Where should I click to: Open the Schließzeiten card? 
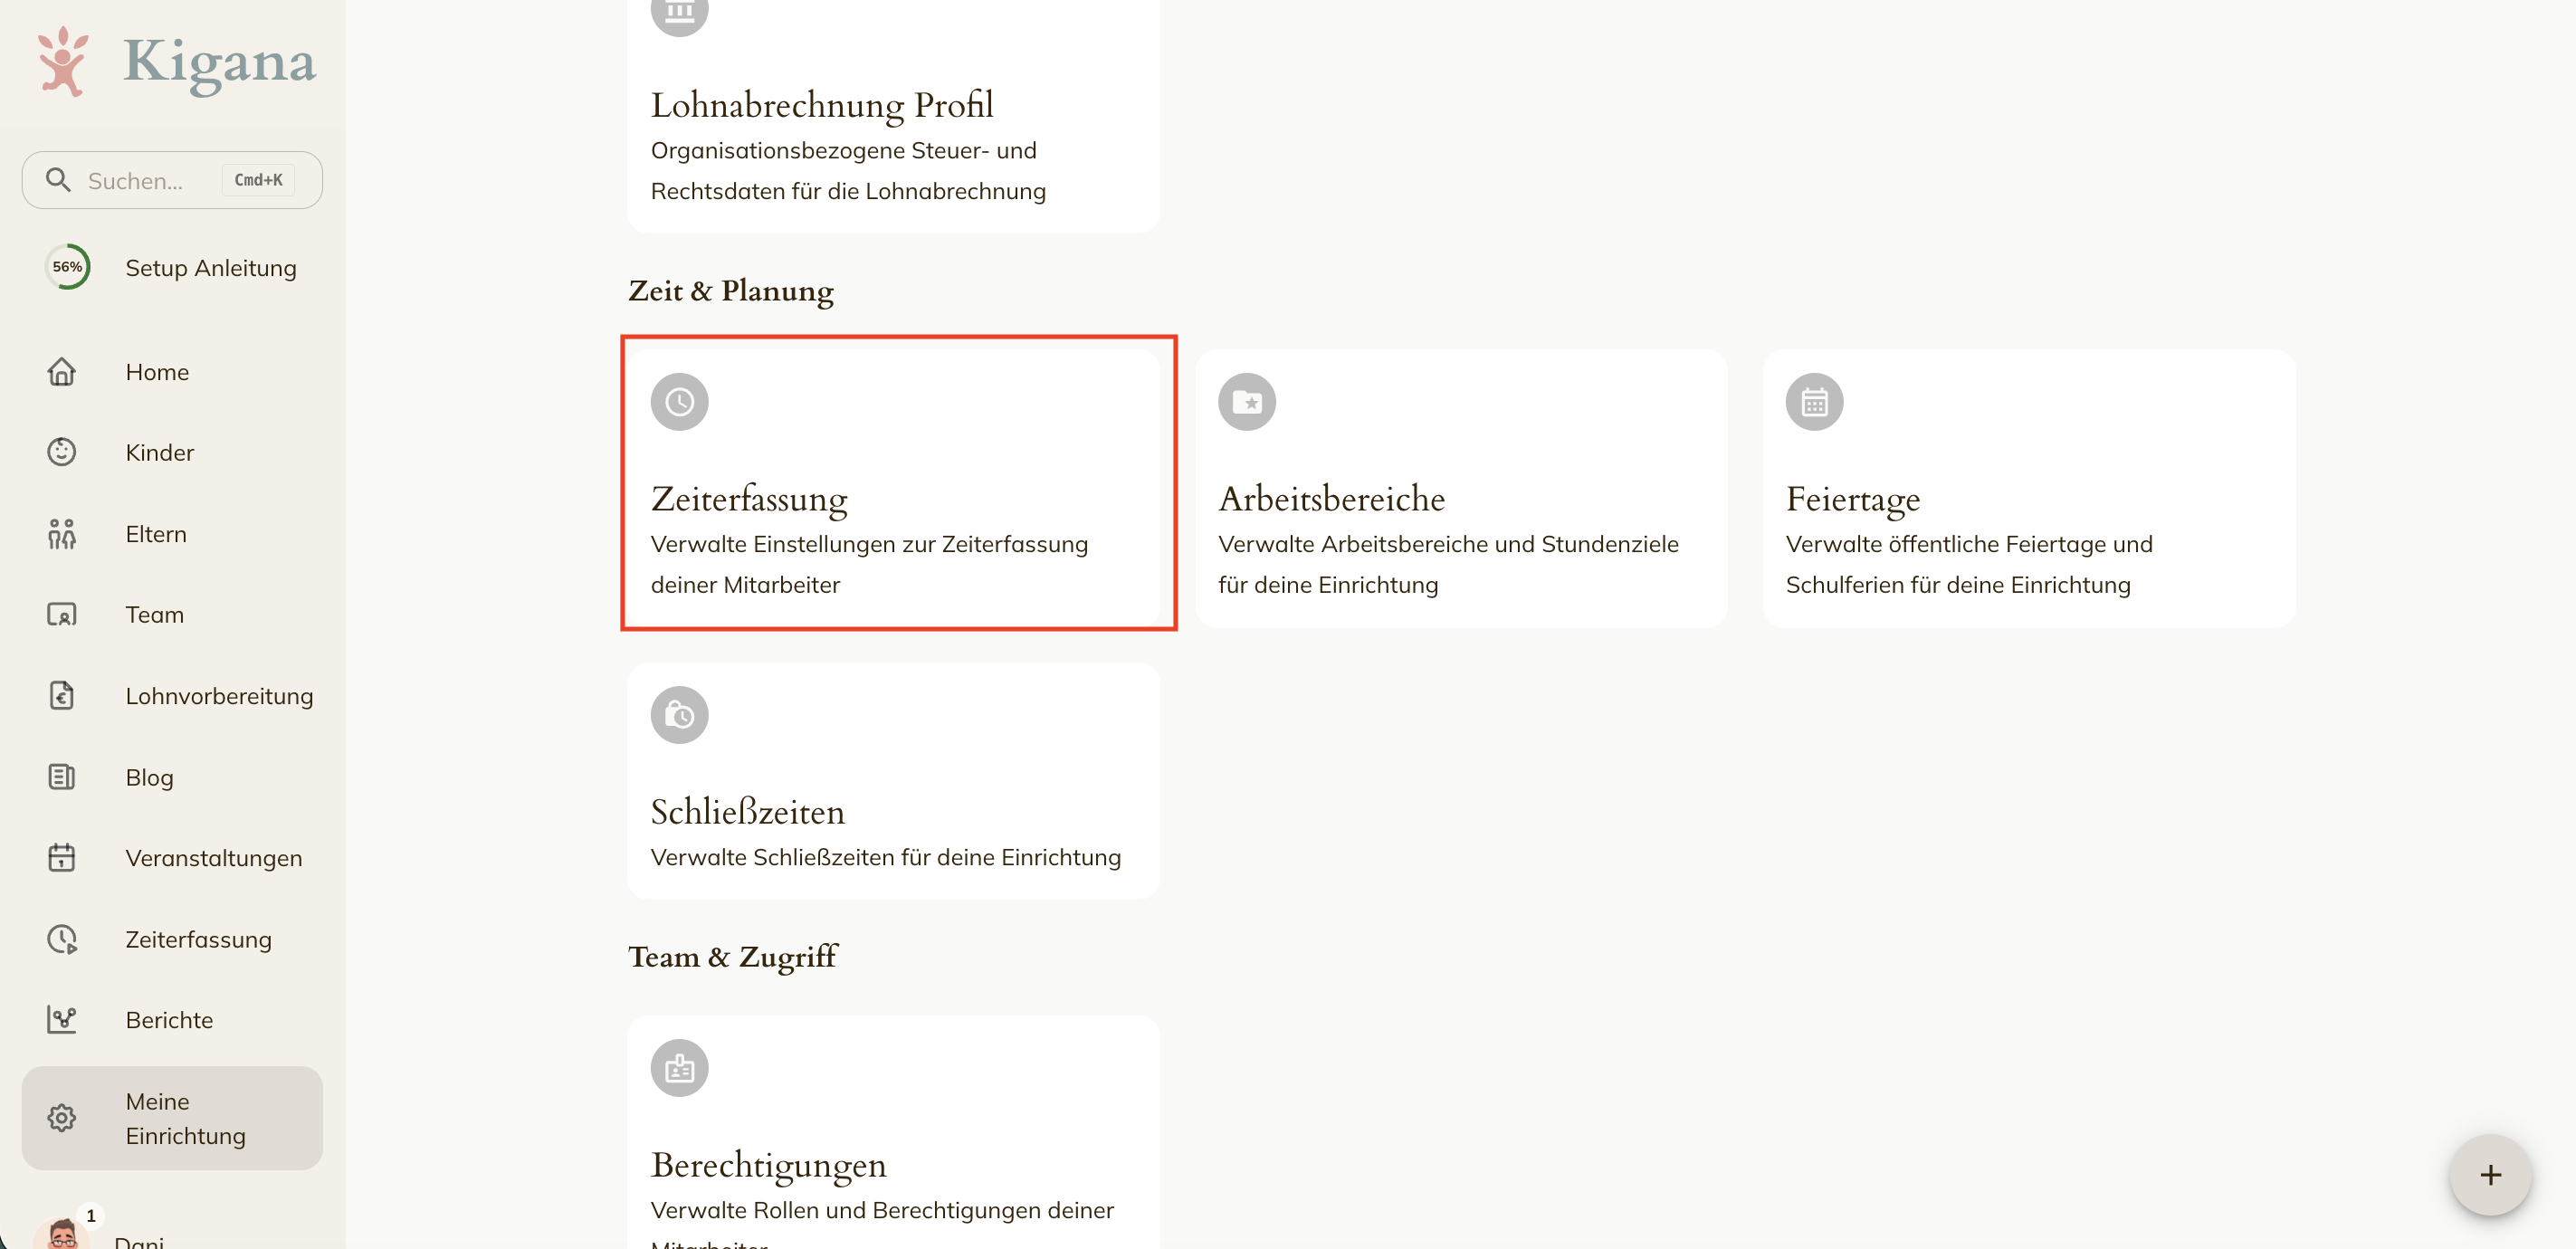pyautogui.click(x=893, y=780)
